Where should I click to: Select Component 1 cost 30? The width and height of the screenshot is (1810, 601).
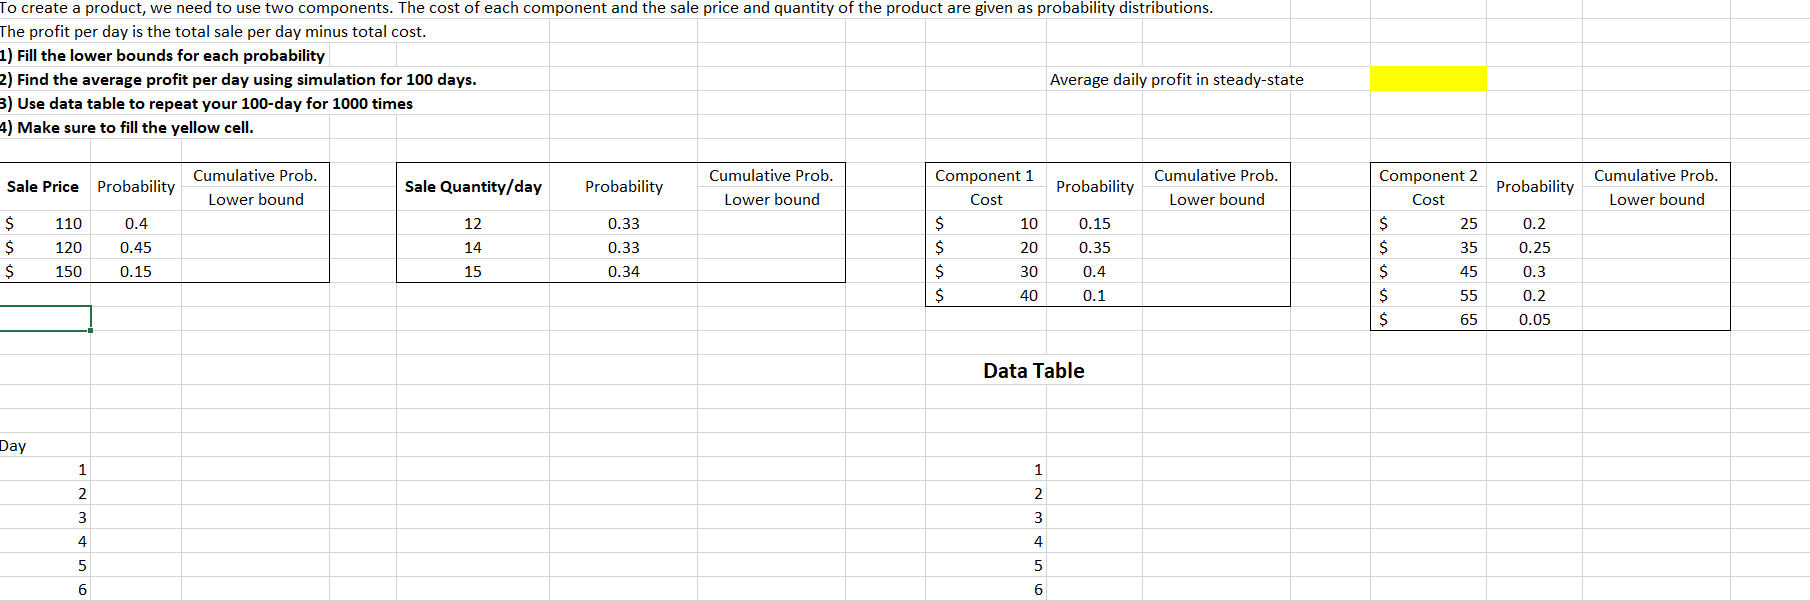click(1029, 272)
